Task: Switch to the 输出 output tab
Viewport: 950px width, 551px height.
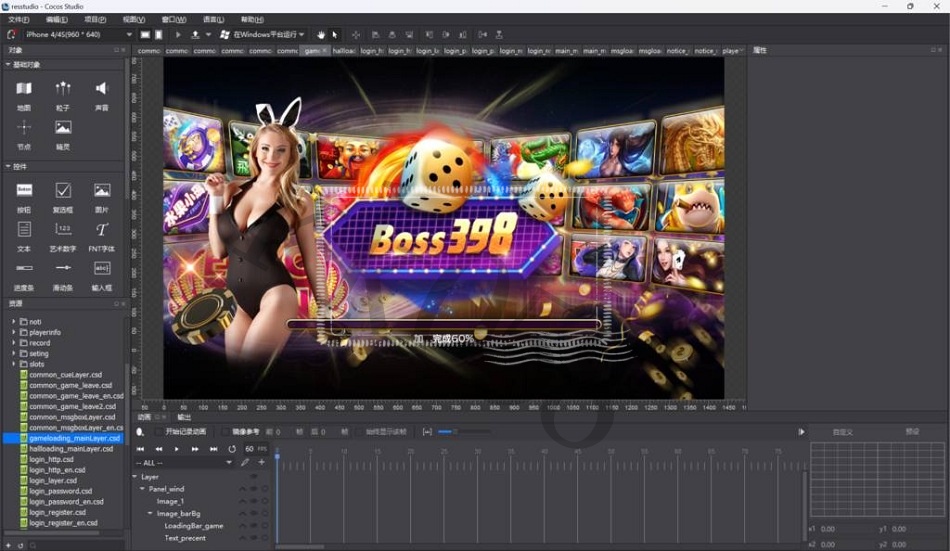Action: pyautogui.click(x=184, y=417)
